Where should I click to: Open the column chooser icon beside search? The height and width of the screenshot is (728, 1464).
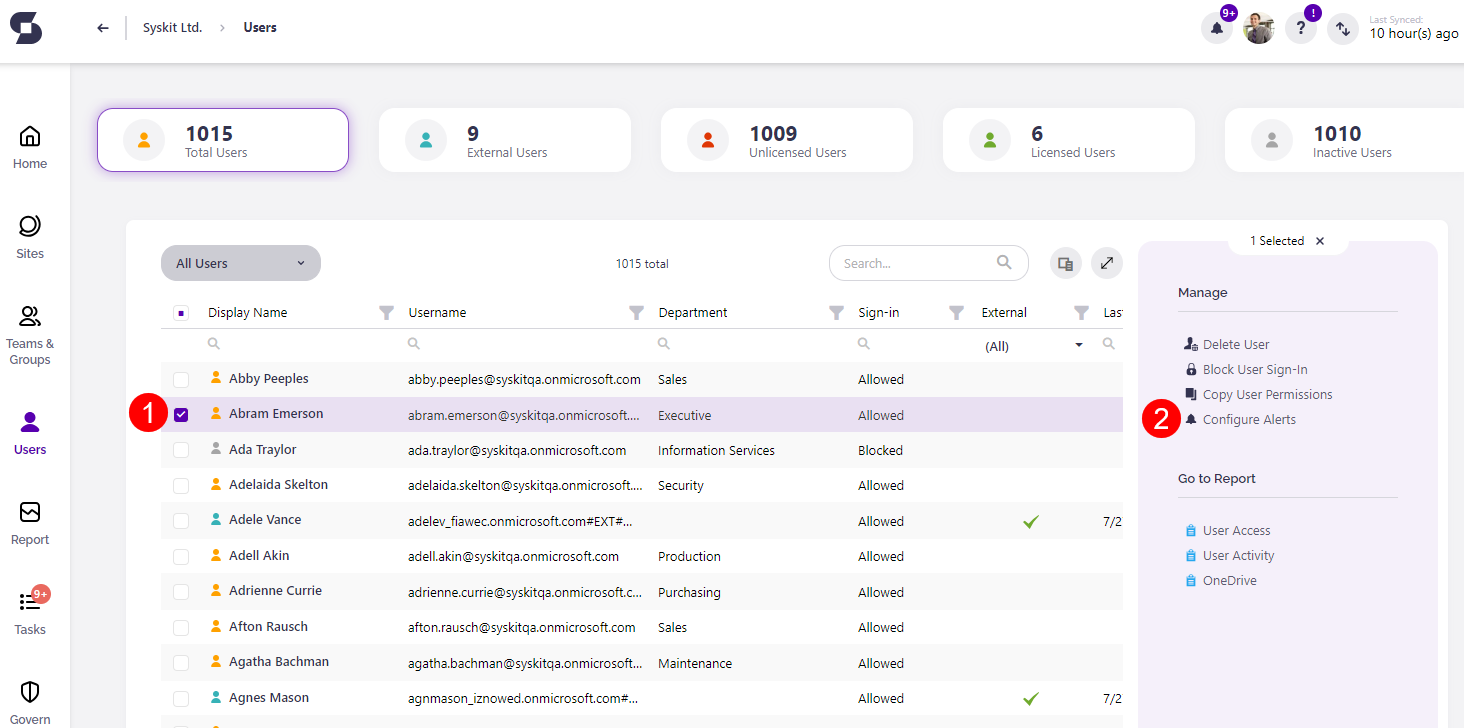coord(1064,262)
